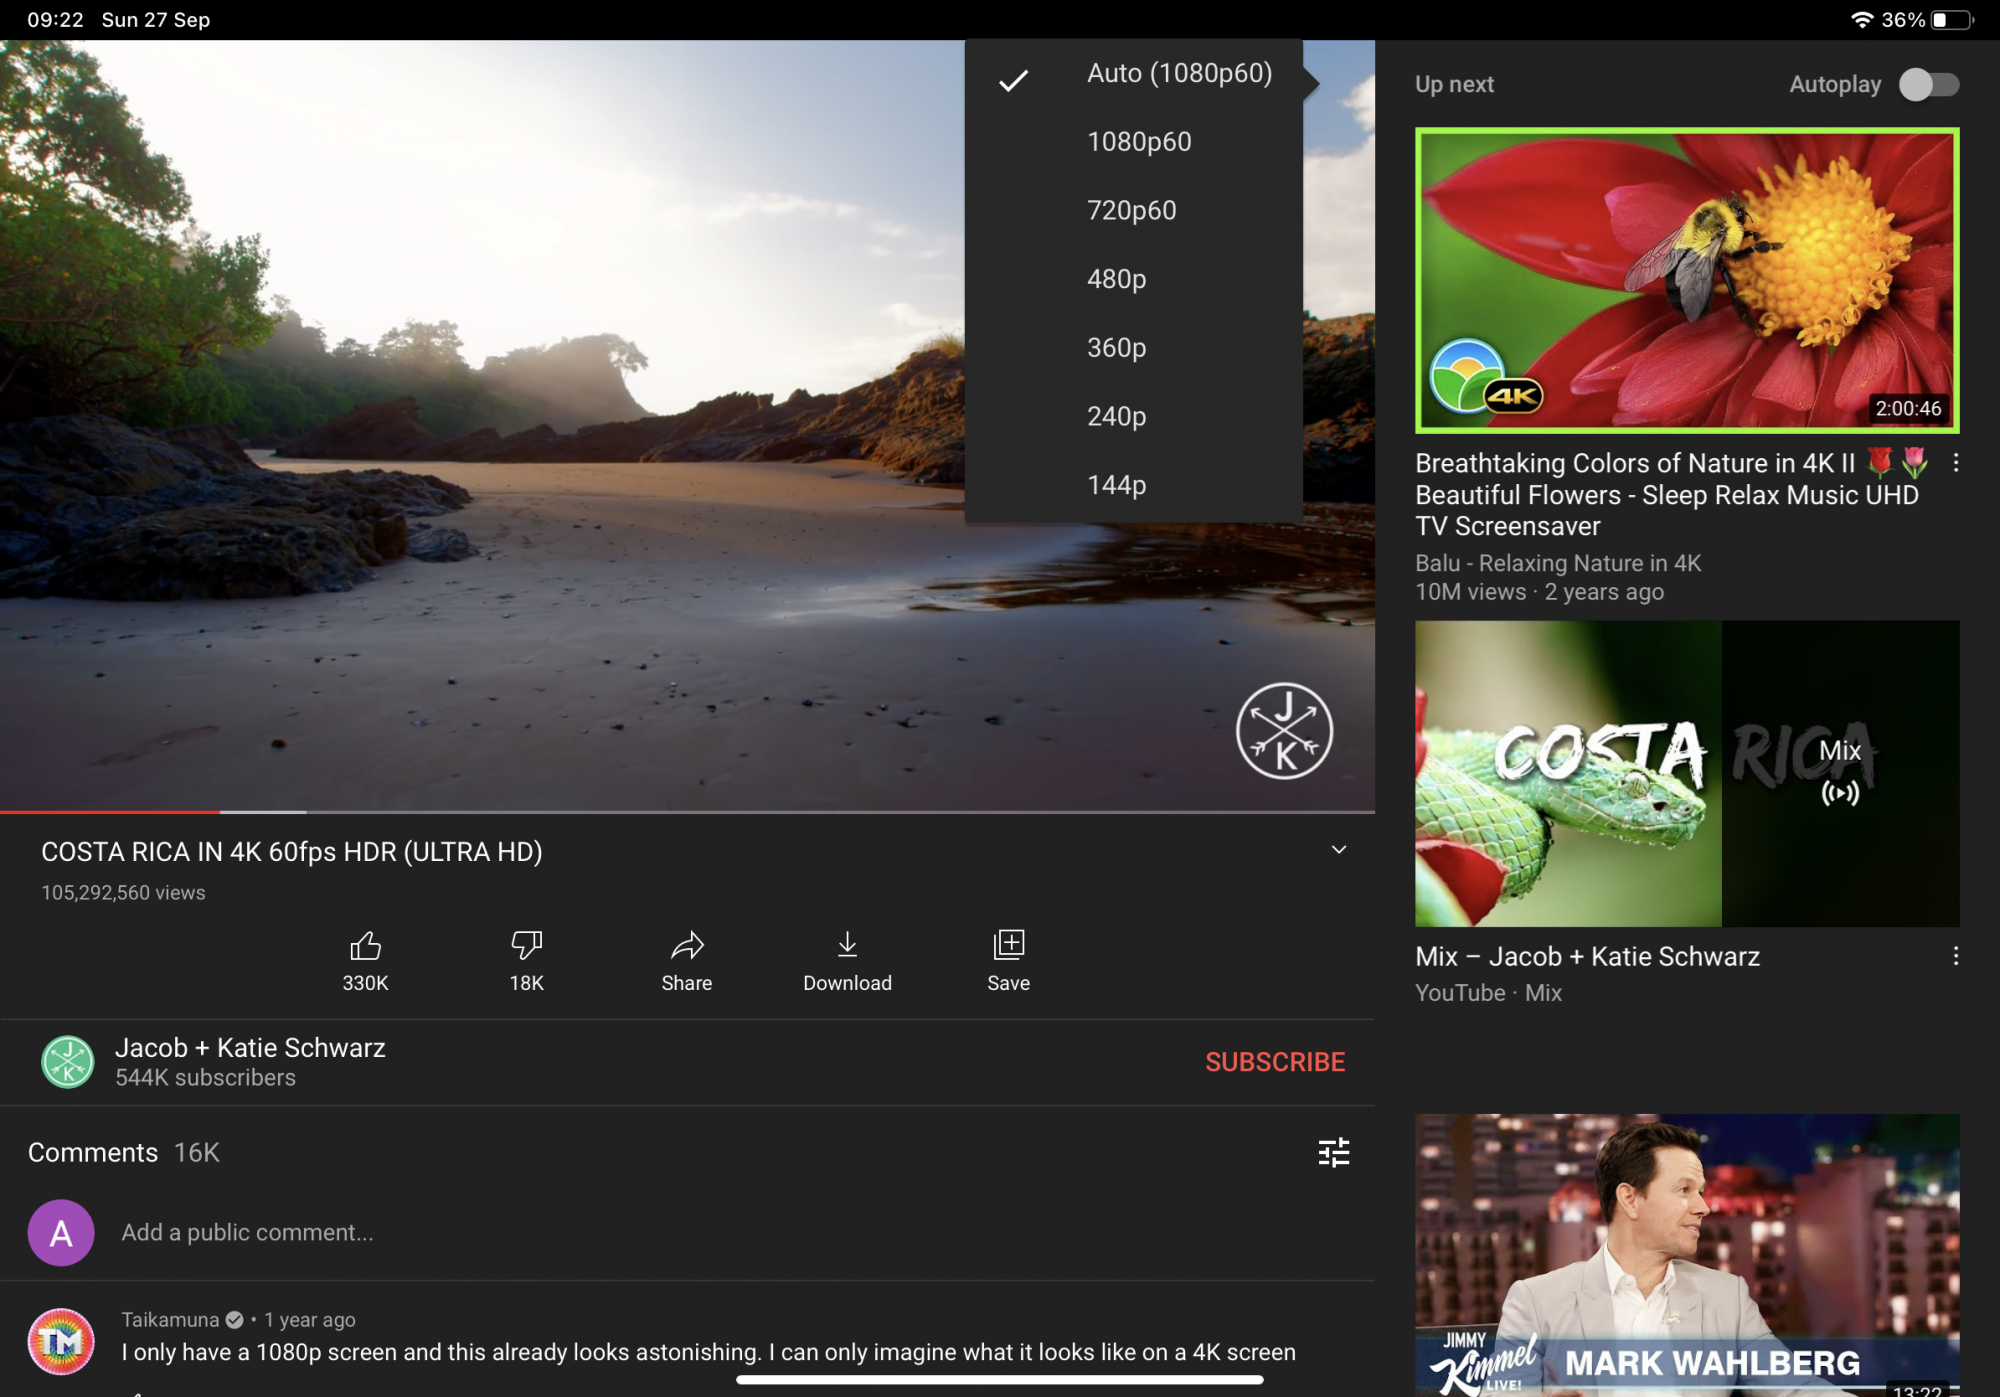Subscribe to Jacob + Katie Schwarz
The width and height of the screenshot is (2000, 1397).
tap(1275, 1062)
